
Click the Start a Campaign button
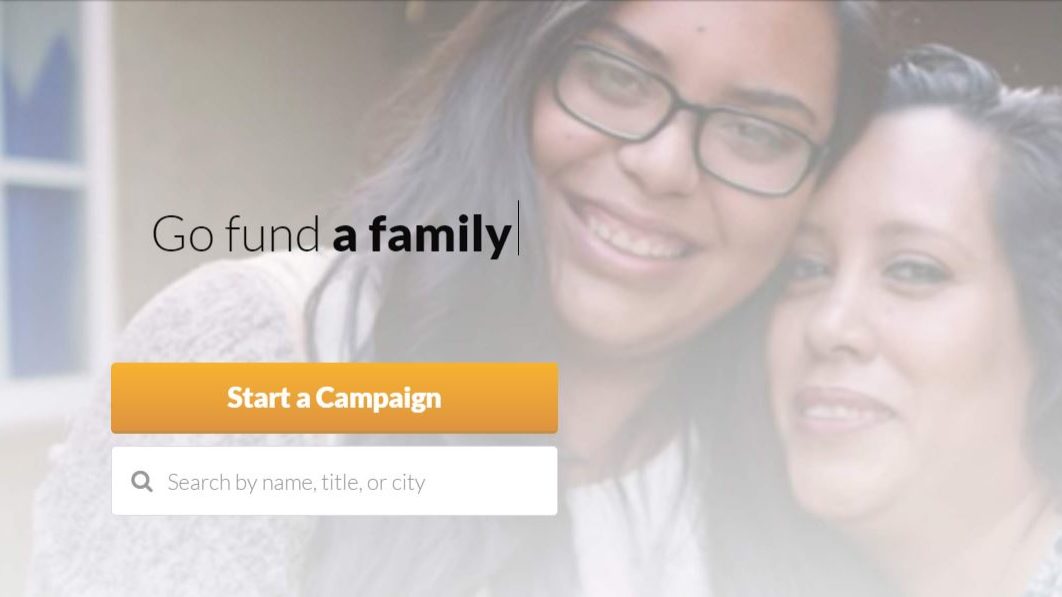[x=335, y=398]
